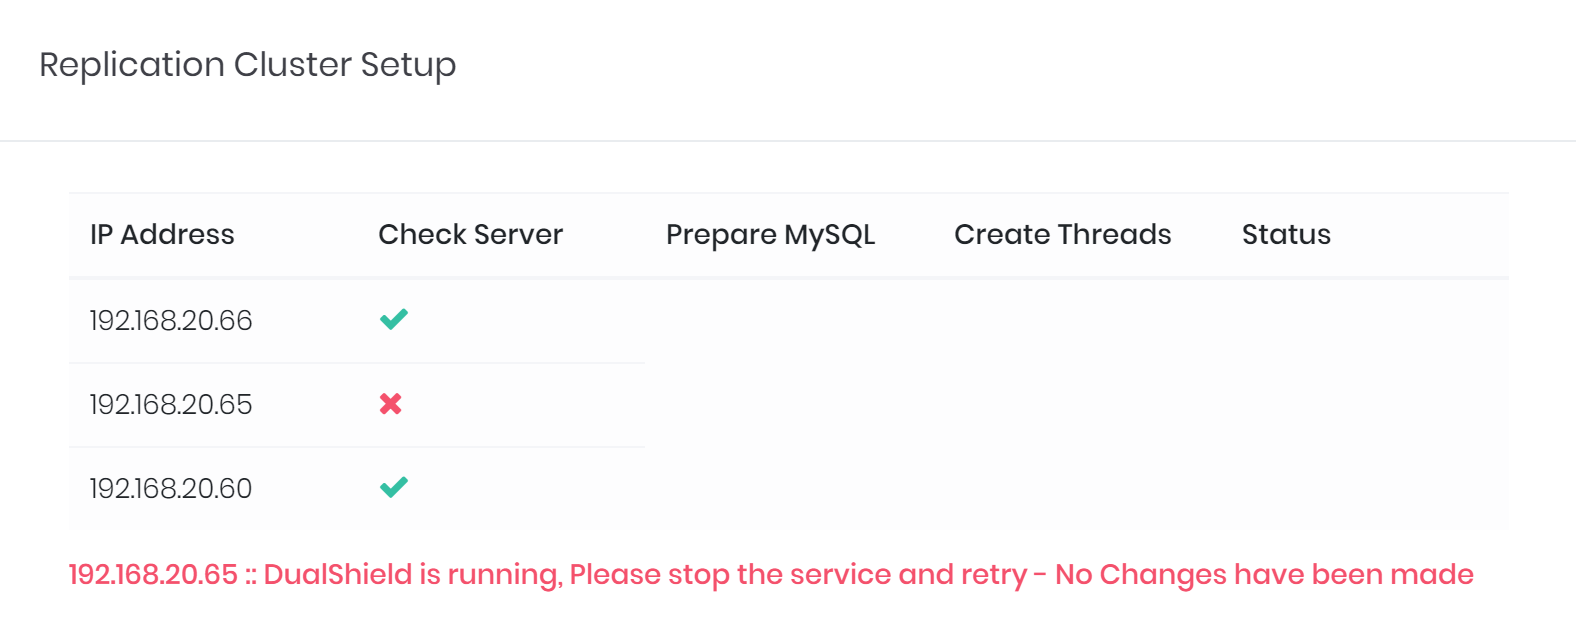Select the Check Server column header
1576x641 pixels.
[x=470, y=235]
